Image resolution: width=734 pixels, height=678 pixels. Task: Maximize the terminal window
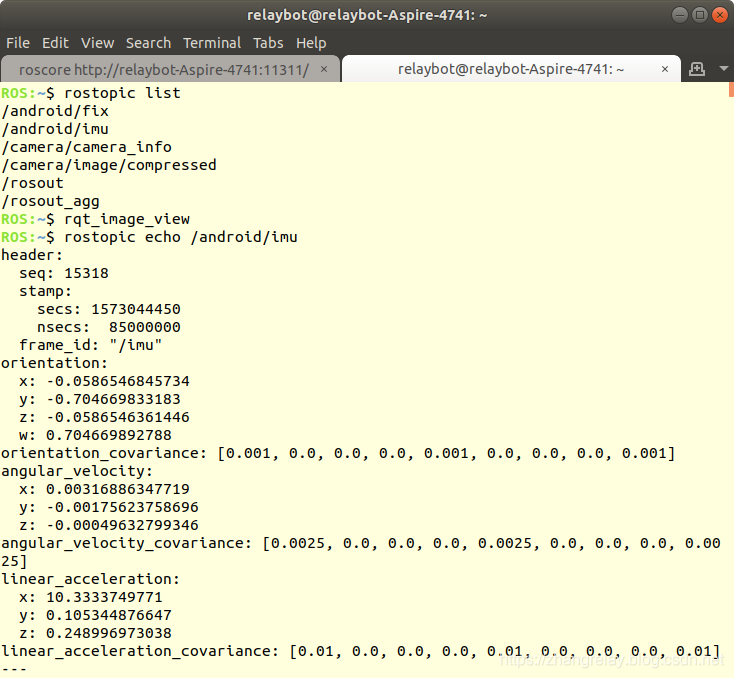tap(699, 15)
